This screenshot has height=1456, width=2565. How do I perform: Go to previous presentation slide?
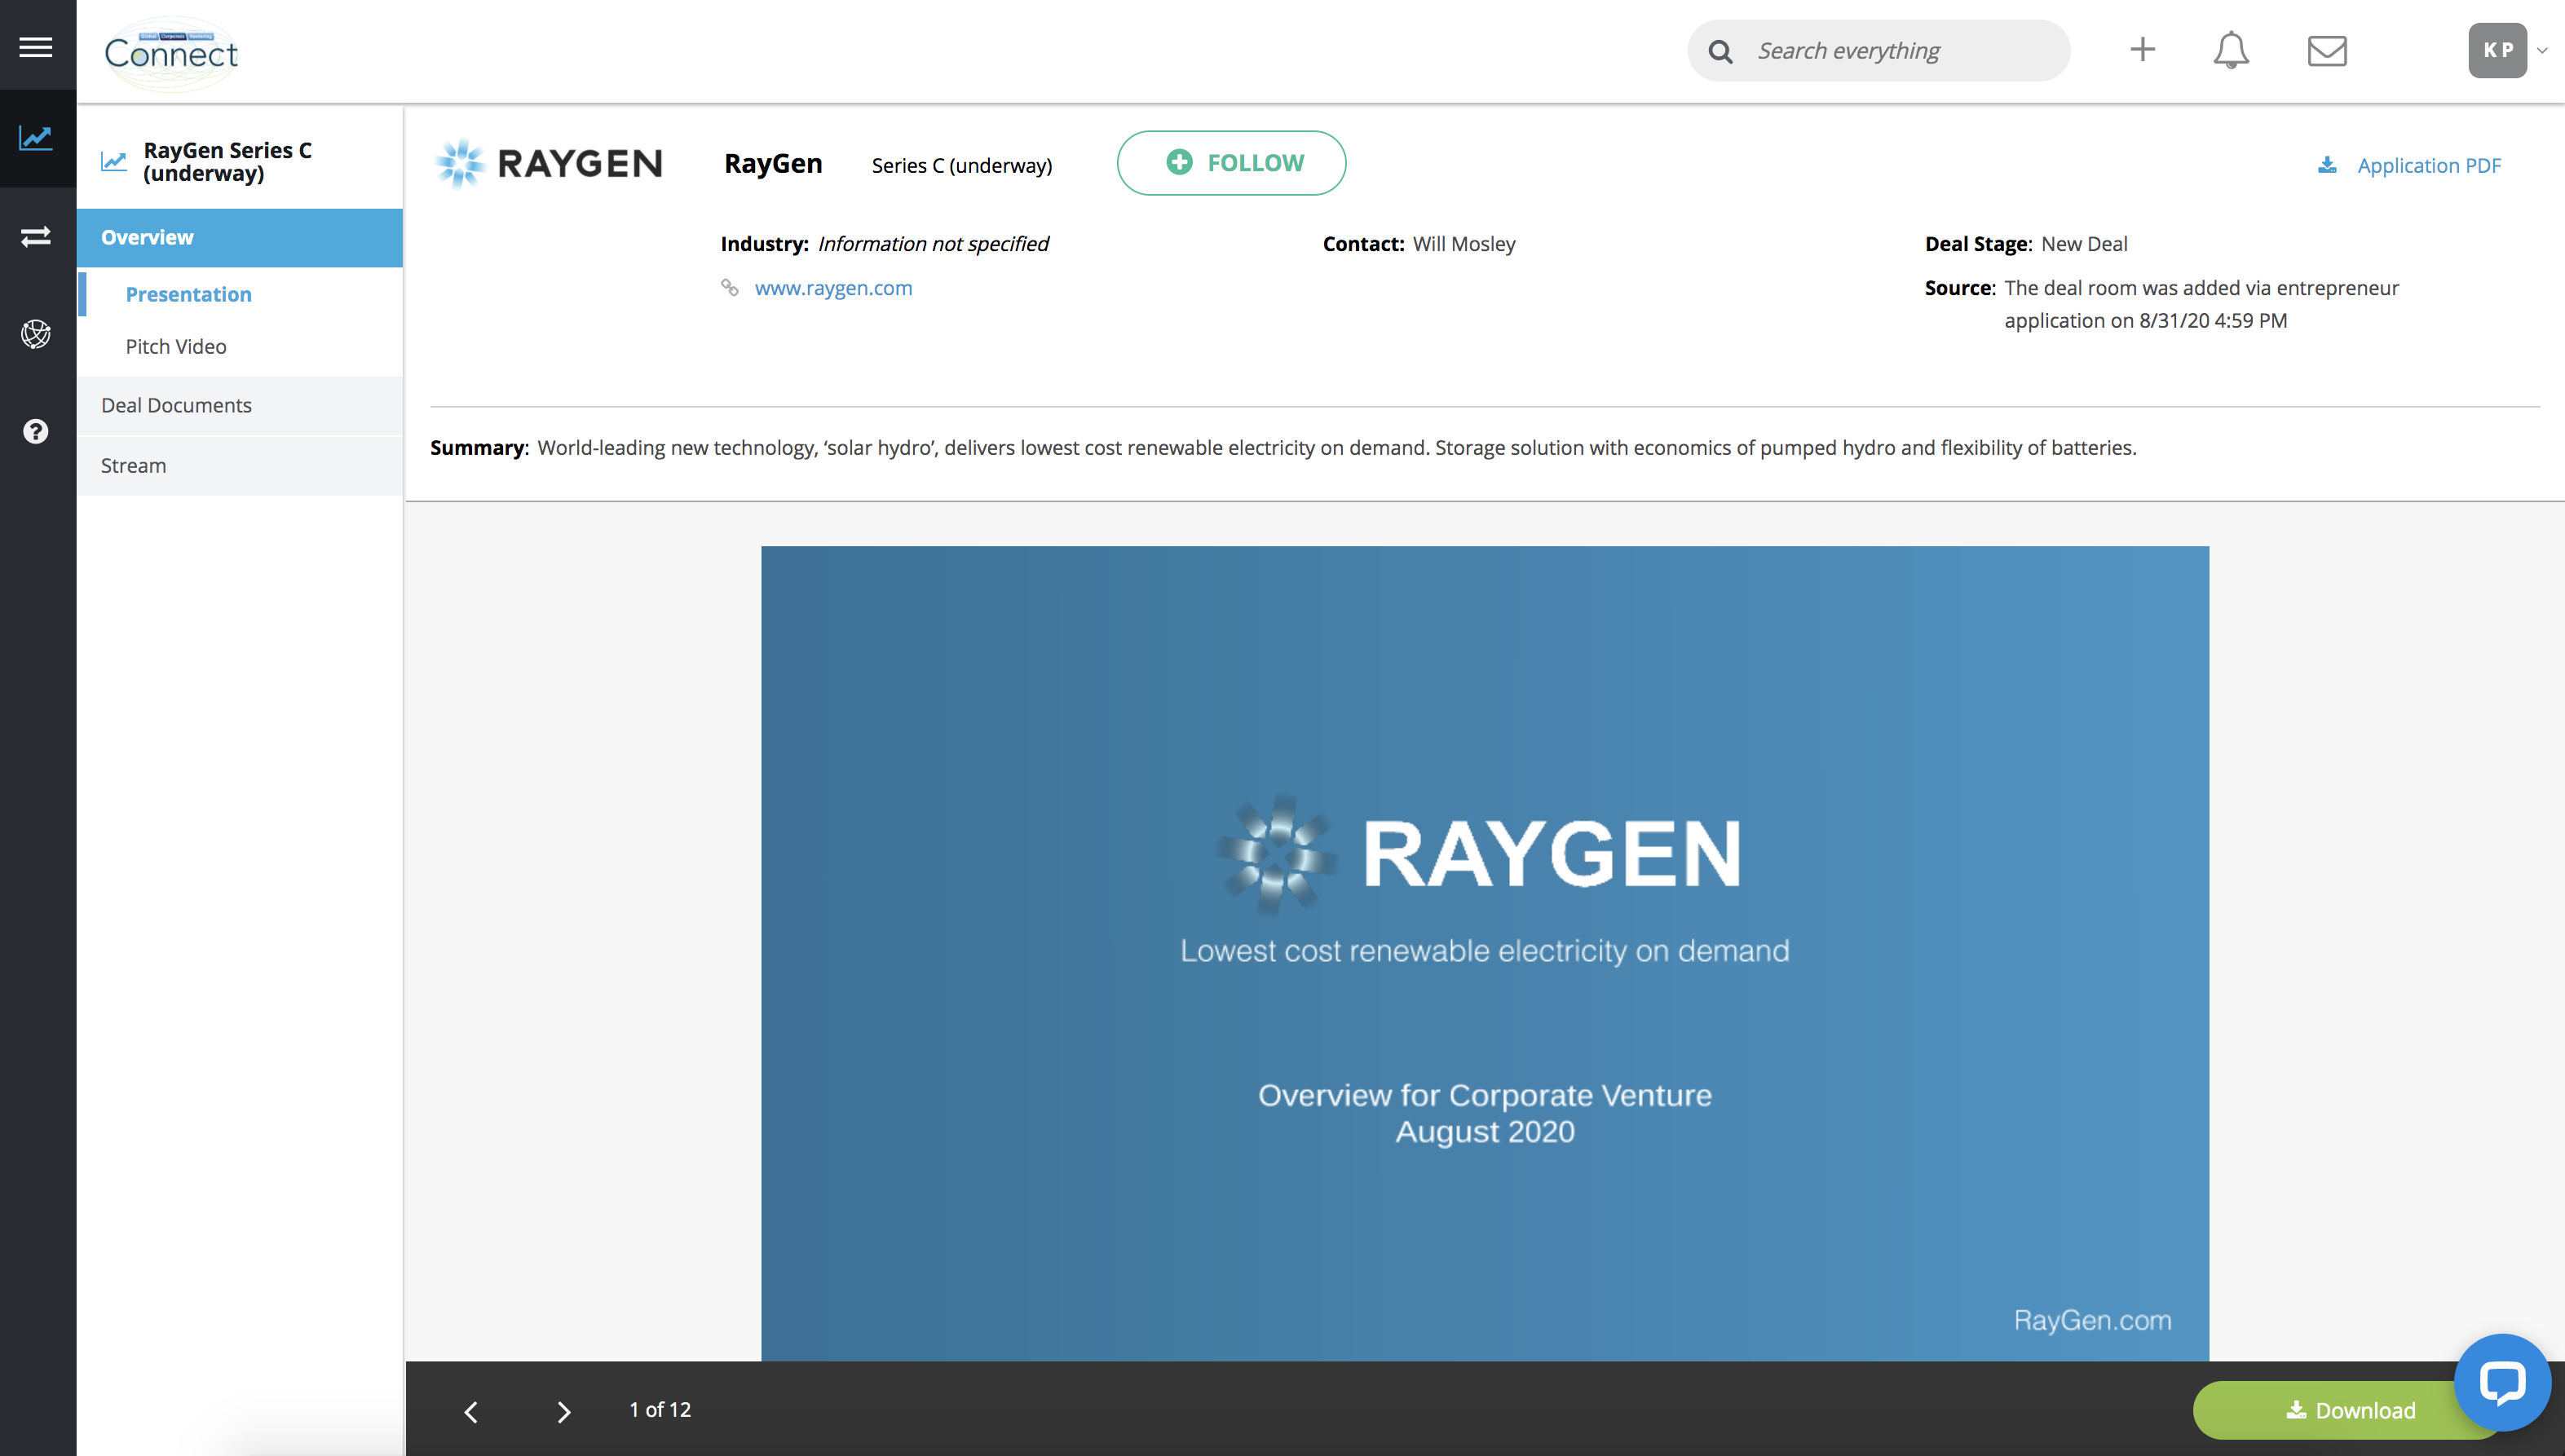pyautogui.click(x=471, y=1410)
